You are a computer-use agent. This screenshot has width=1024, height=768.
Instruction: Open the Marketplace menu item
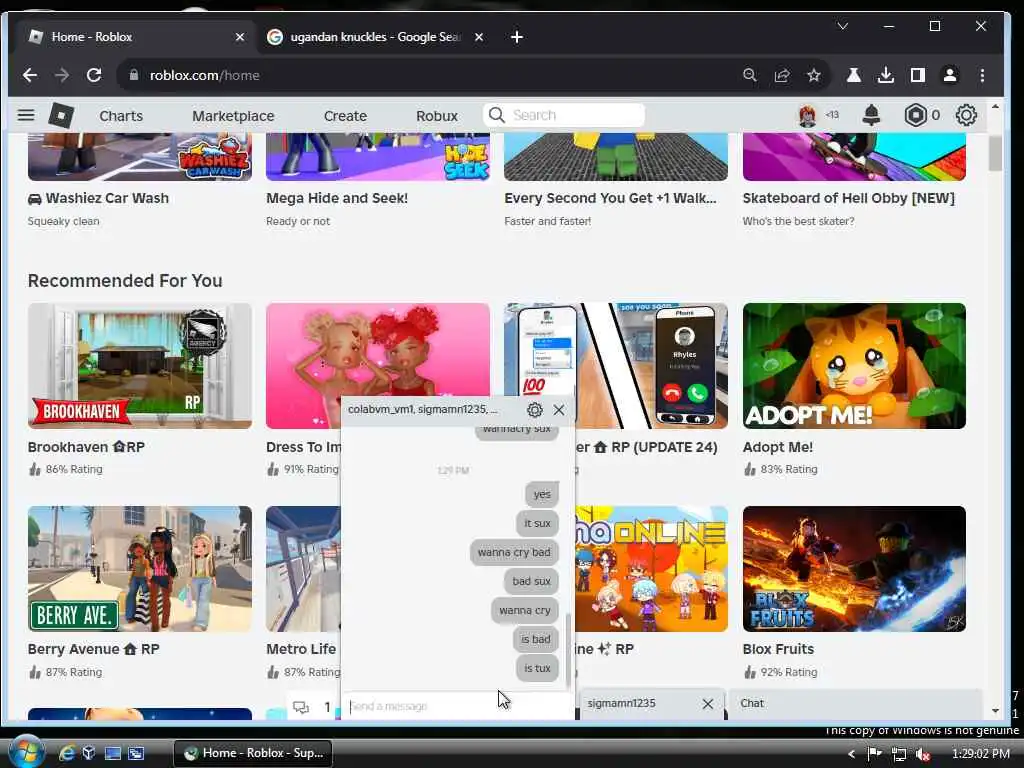pos(233,116)
